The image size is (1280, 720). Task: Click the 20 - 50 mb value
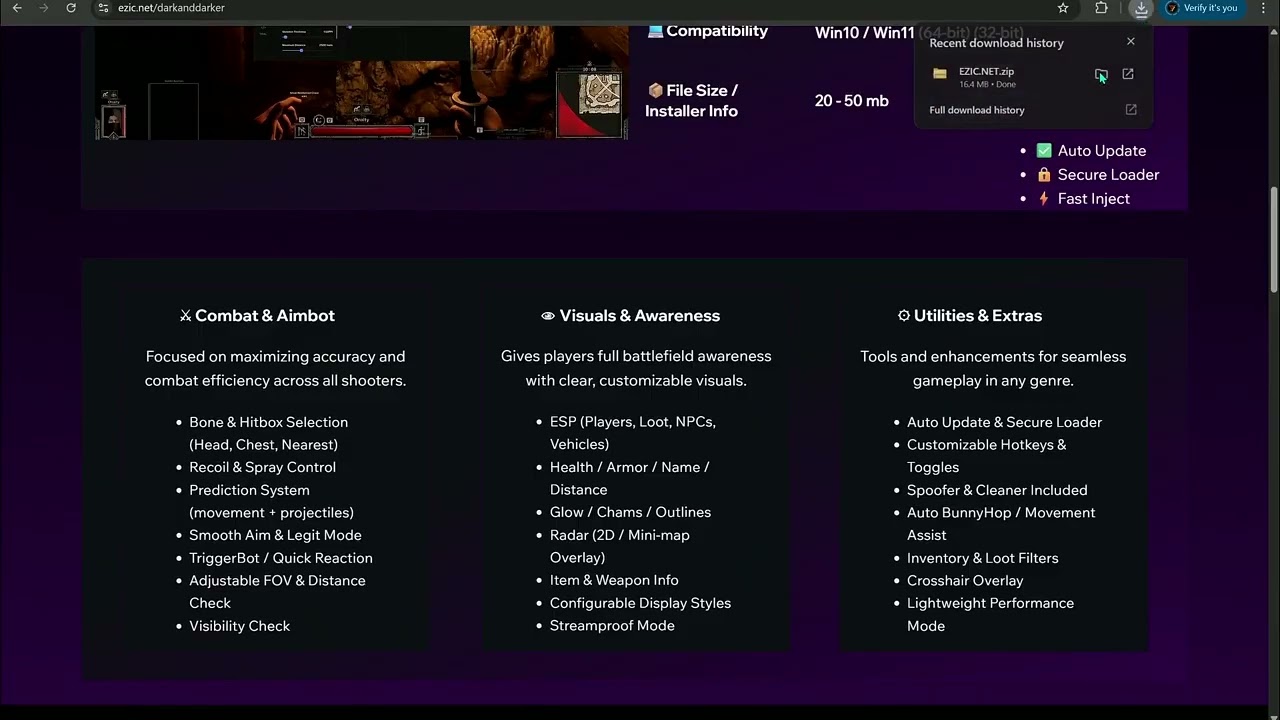852,100
